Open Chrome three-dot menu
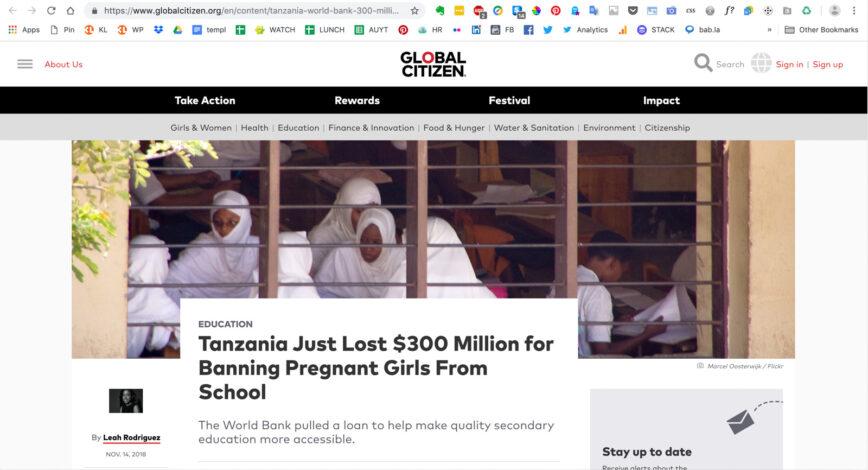Image resolution: width=868 pixels, height=470 pixels. (x=854, y=11)
